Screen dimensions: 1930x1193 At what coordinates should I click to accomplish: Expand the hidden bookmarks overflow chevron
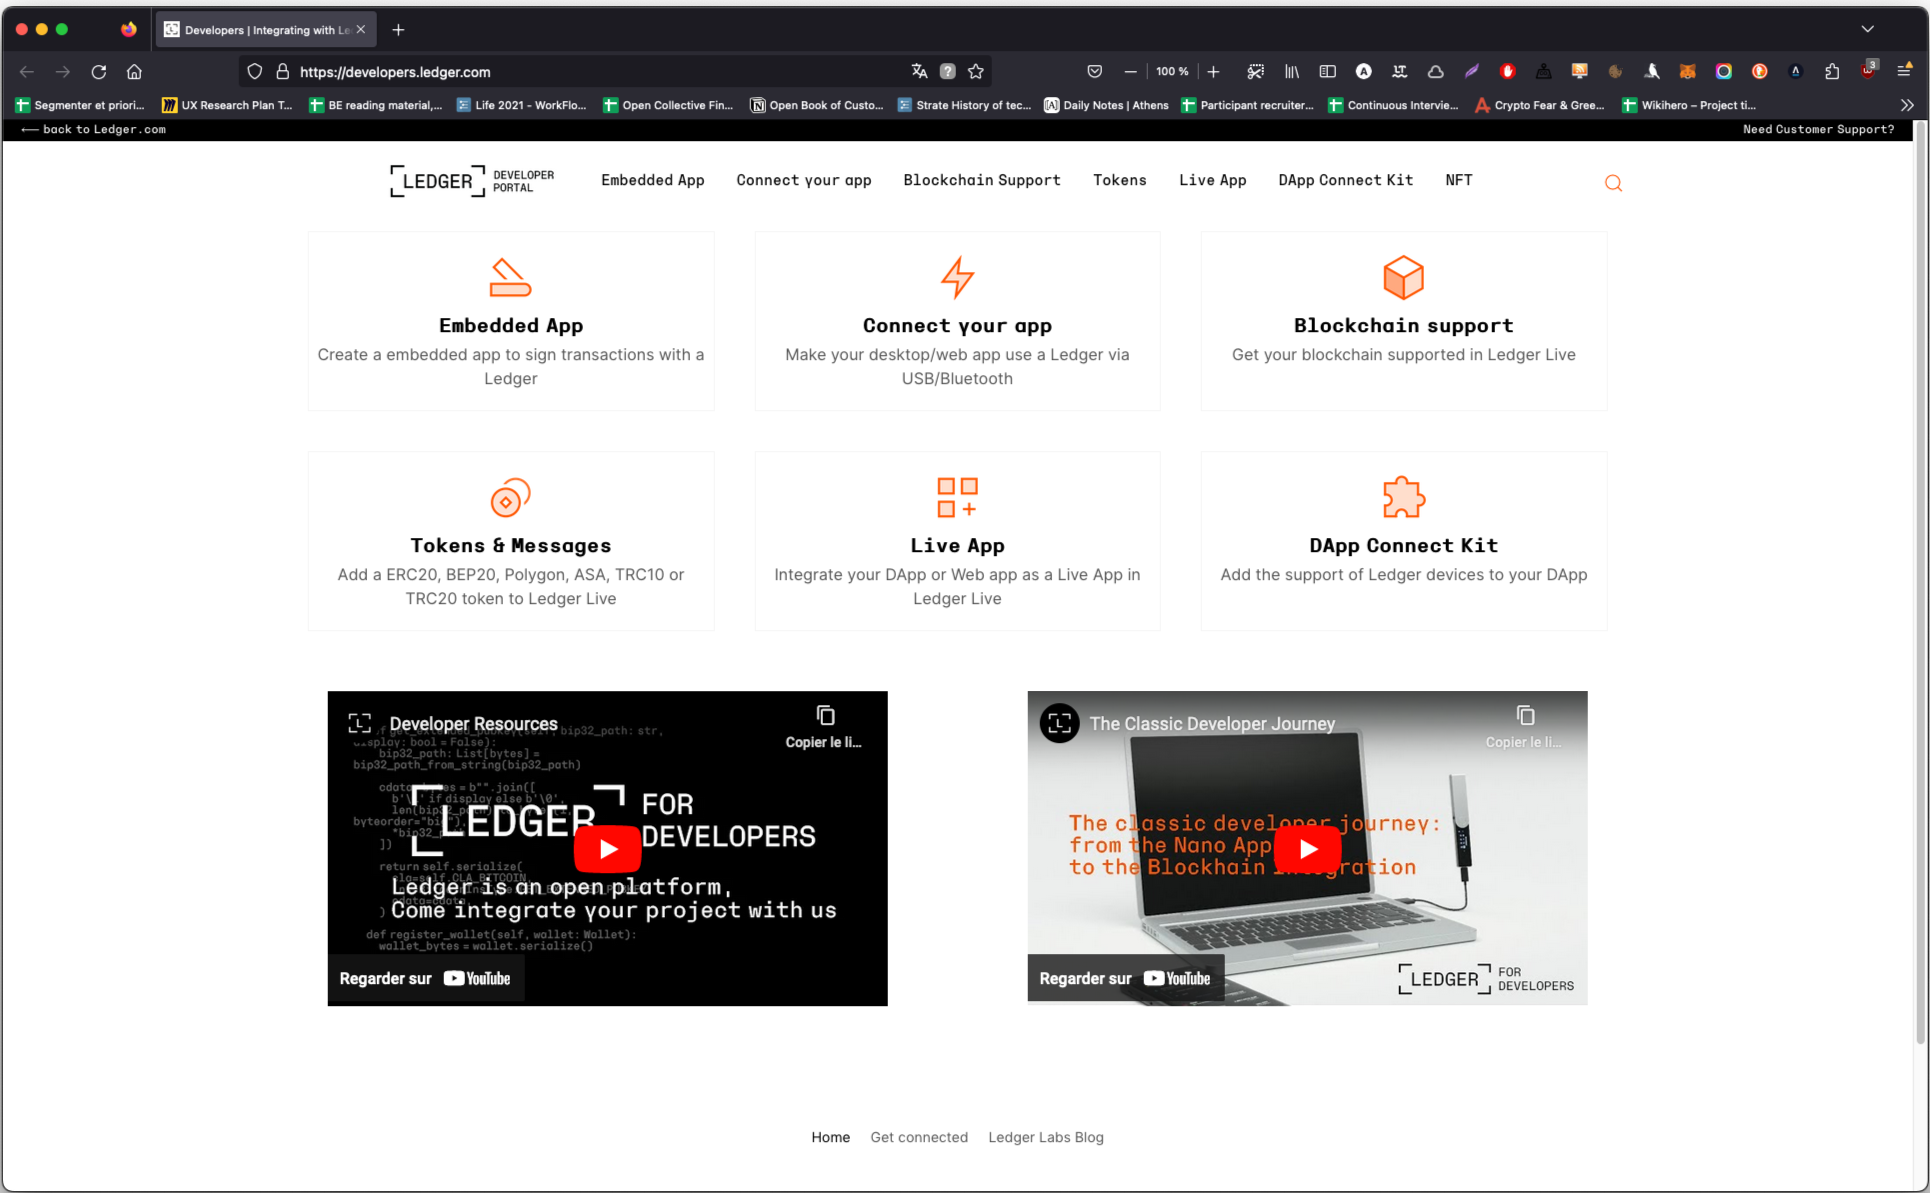pyautogui.click(x=1907, y=105)
